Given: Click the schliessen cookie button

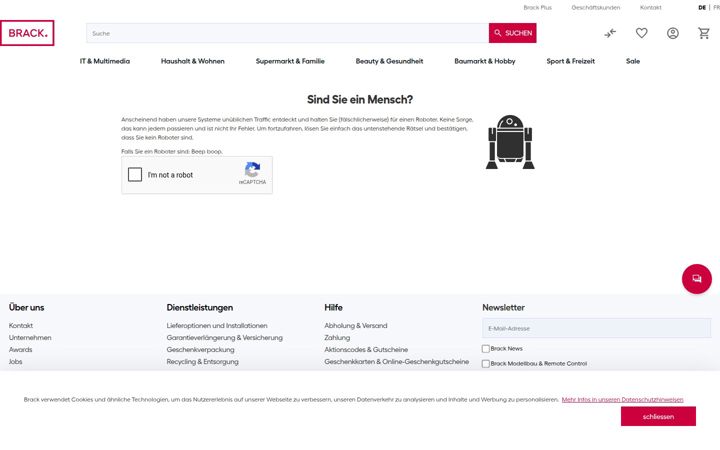Looking at the screenshot, I should 658,416.
